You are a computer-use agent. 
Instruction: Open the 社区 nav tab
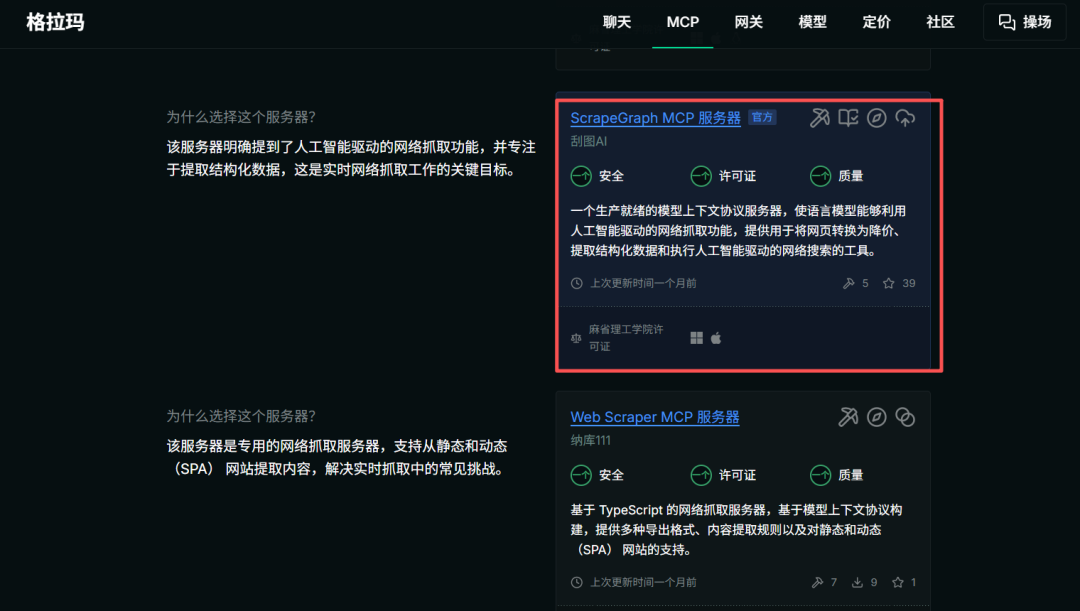[940, 22]
